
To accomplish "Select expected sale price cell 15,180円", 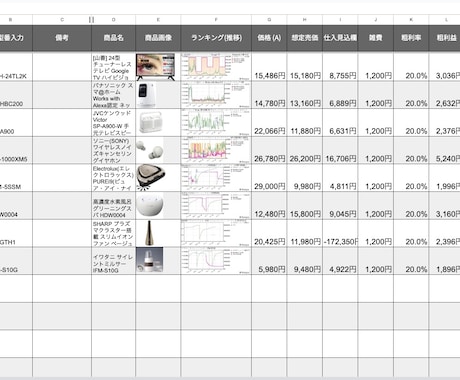I will pyautogui.click(x=305, y=66).
